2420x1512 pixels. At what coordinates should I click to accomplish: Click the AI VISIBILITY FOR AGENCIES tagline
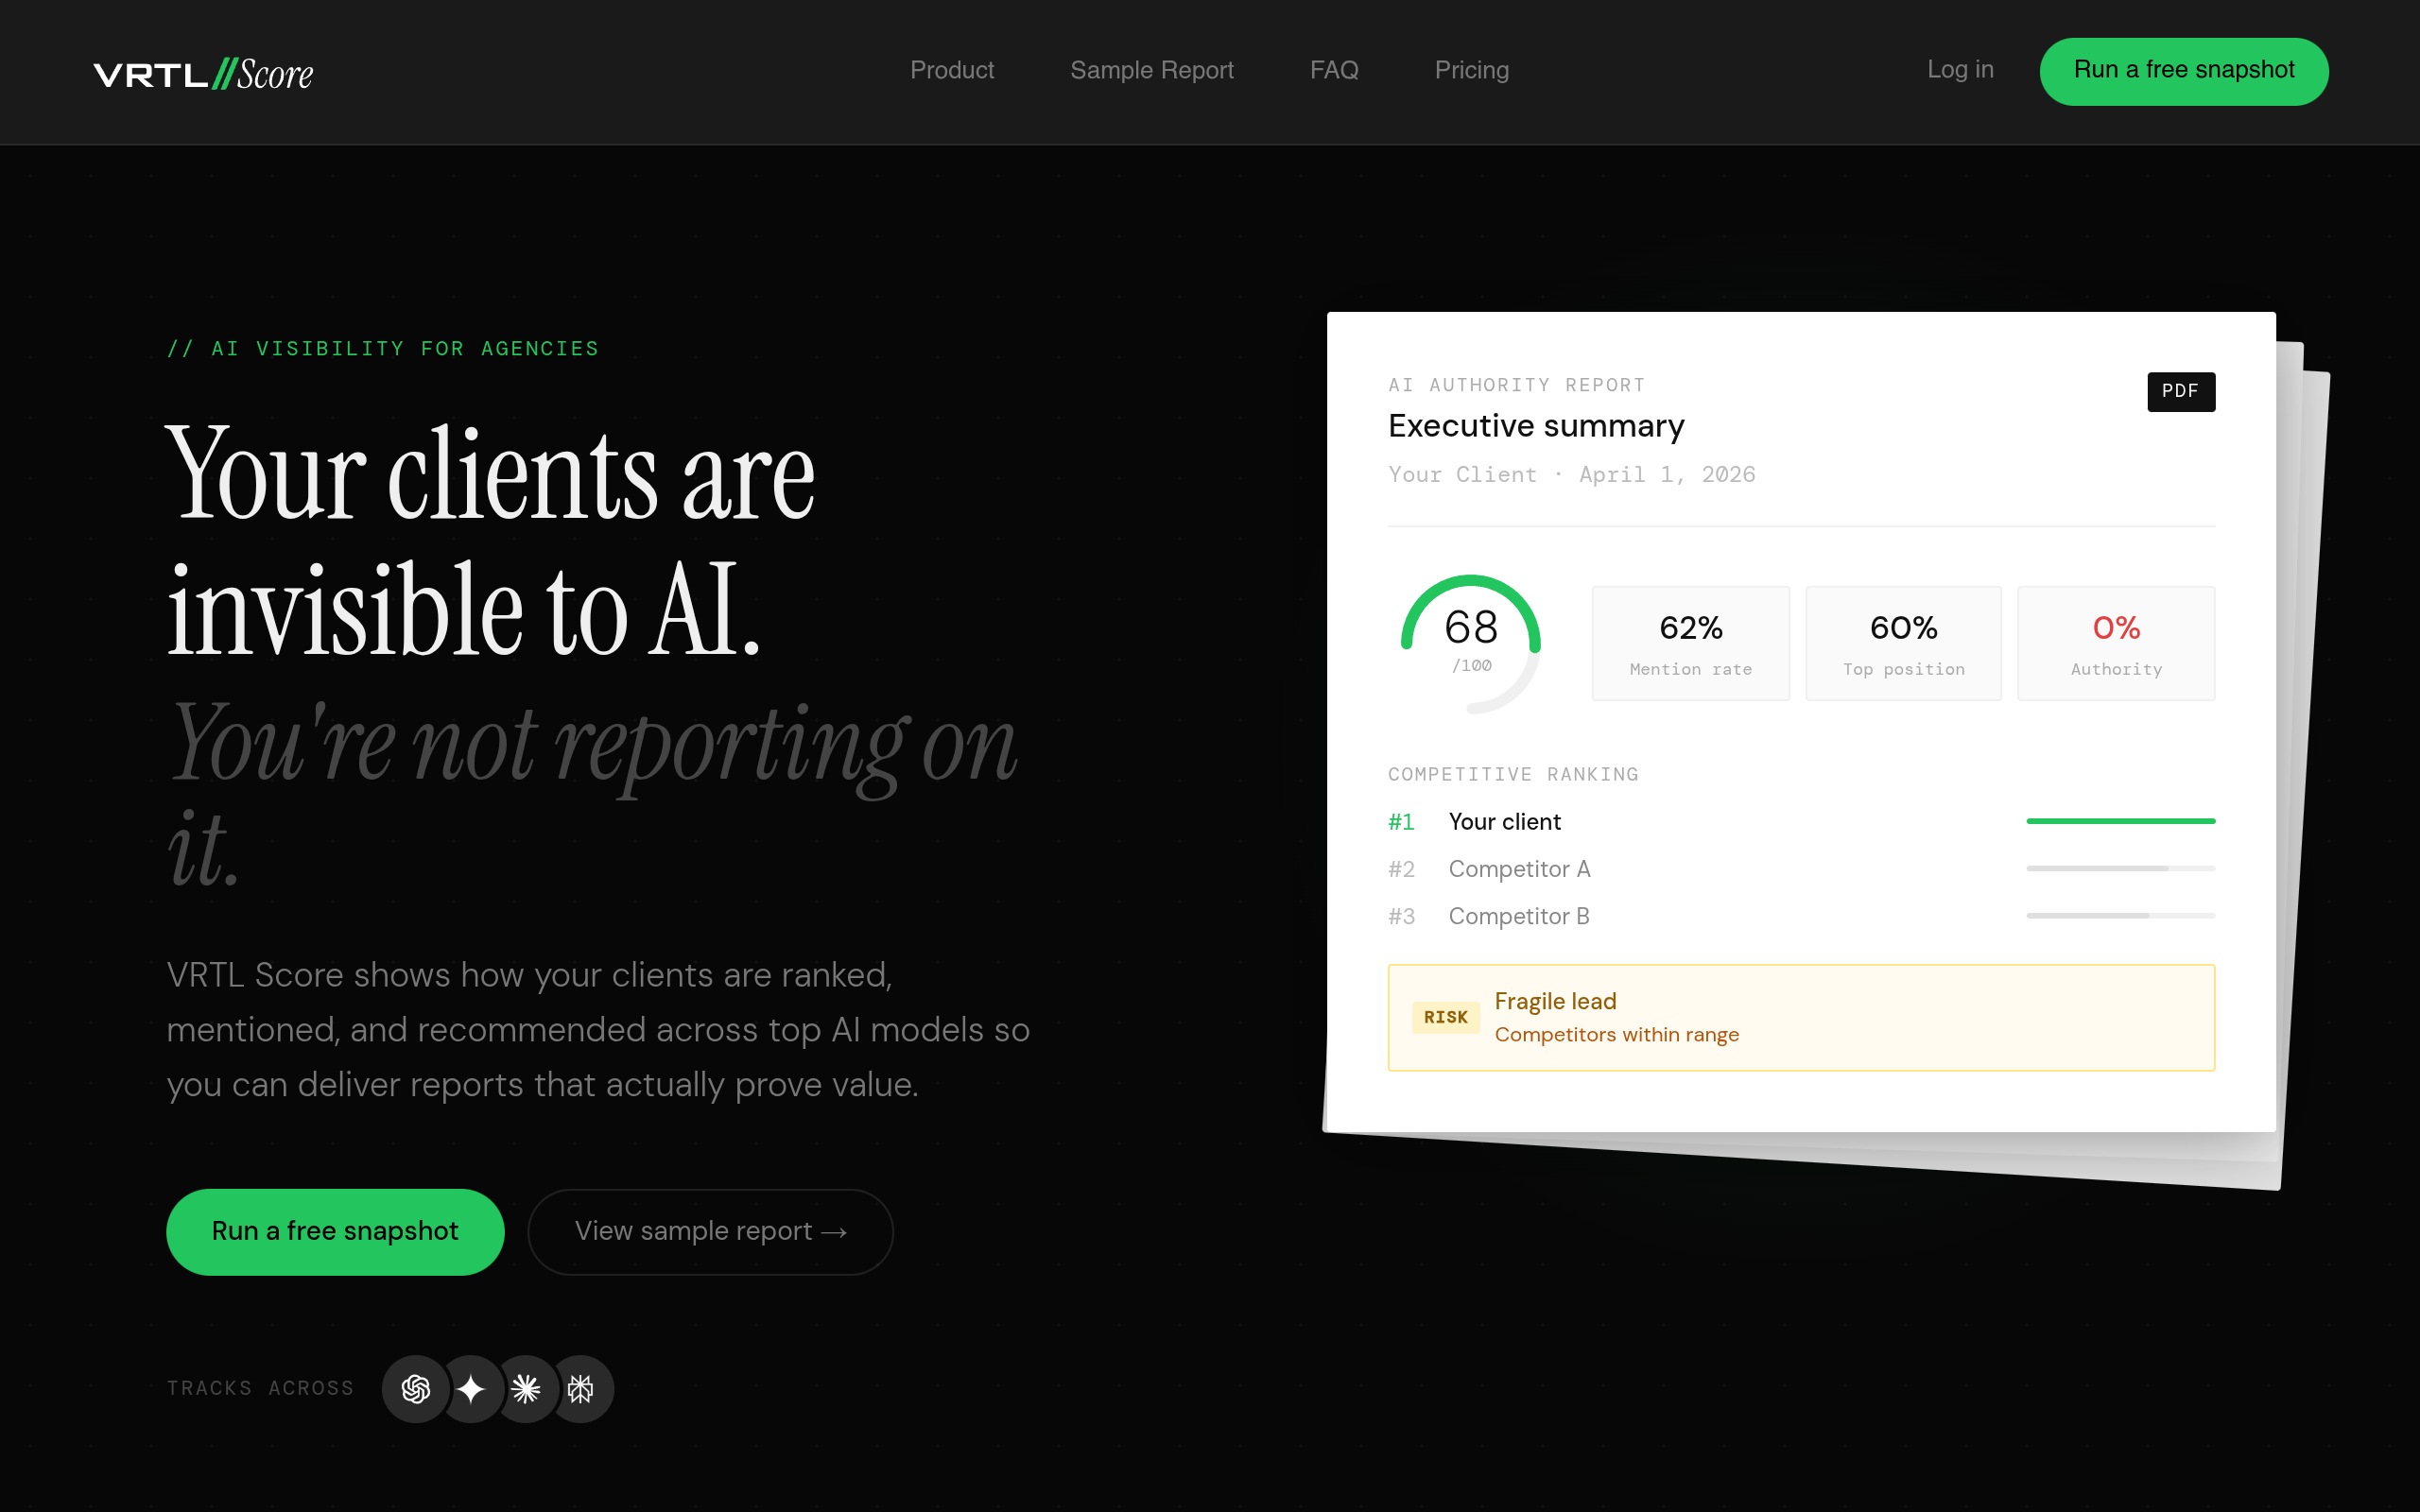[x=383, y=349]
